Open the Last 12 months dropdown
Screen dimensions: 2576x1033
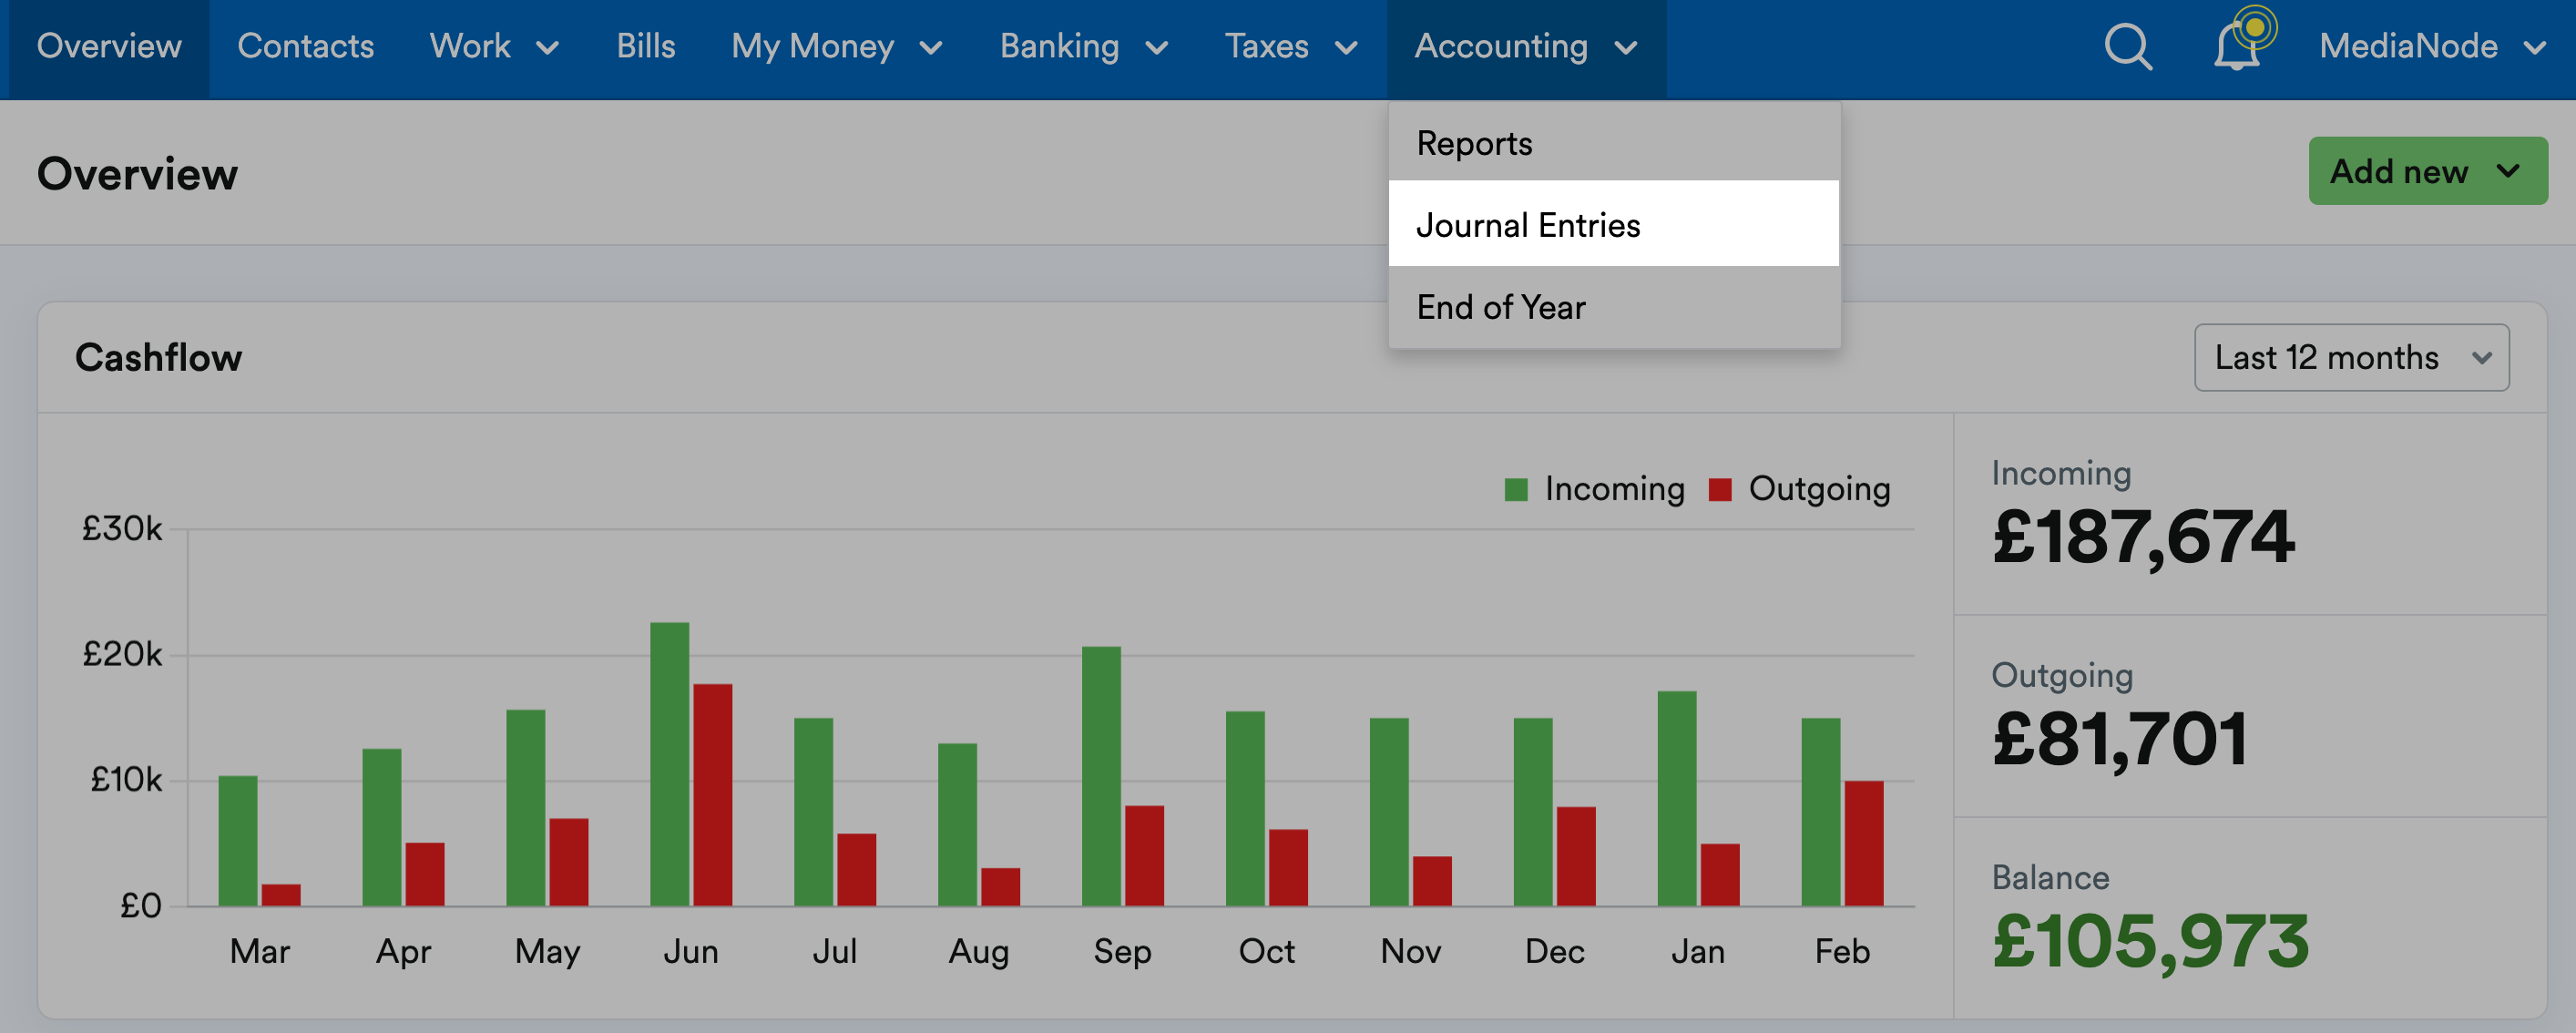point(2350,357)
